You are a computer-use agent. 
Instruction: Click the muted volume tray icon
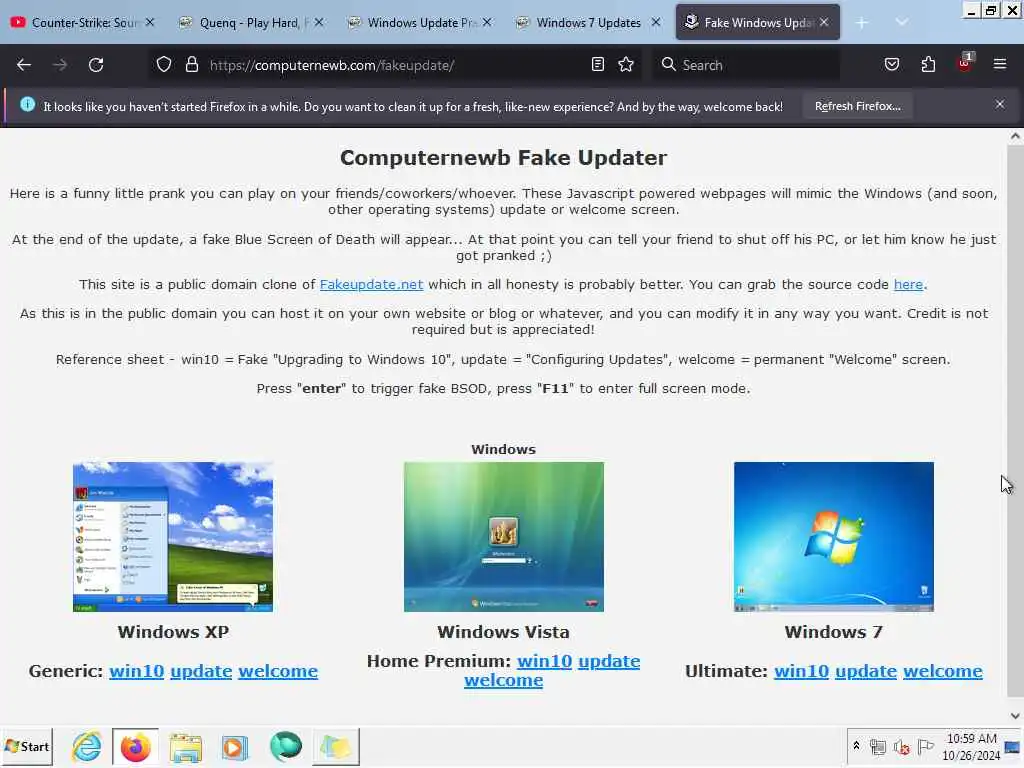pyautogui.click(x=902, y=746)
